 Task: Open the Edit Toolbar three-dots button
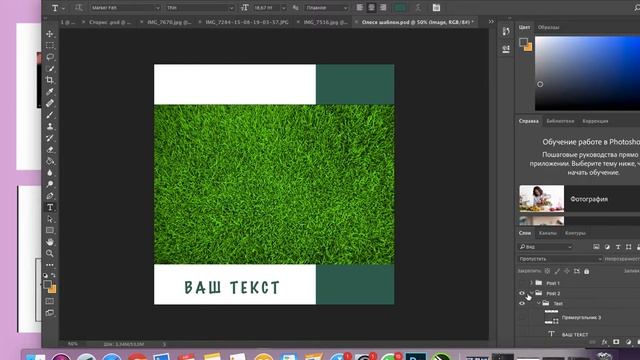click(x=50, y=265)
